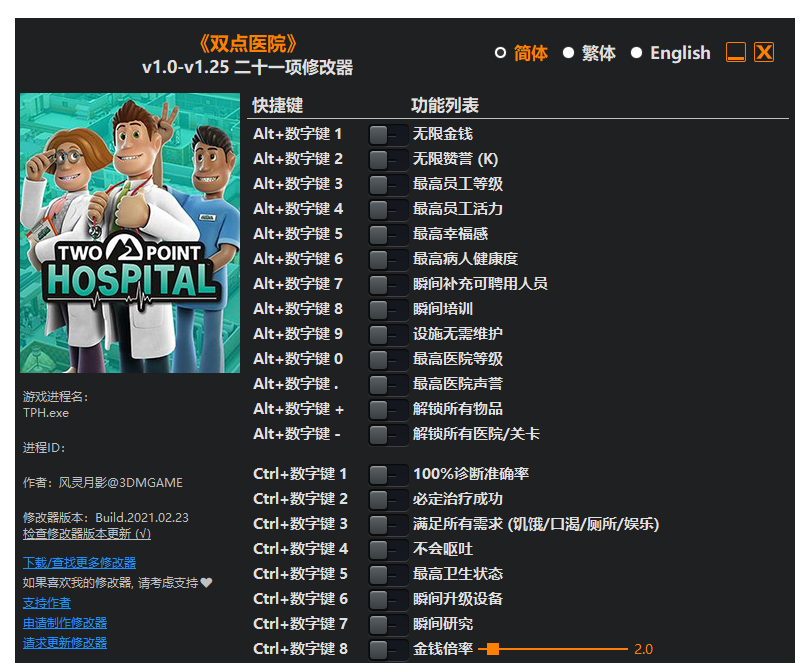Click the Two Point Hospital cover image
This screenshot has width=811, height=663.
click(130, 233)
